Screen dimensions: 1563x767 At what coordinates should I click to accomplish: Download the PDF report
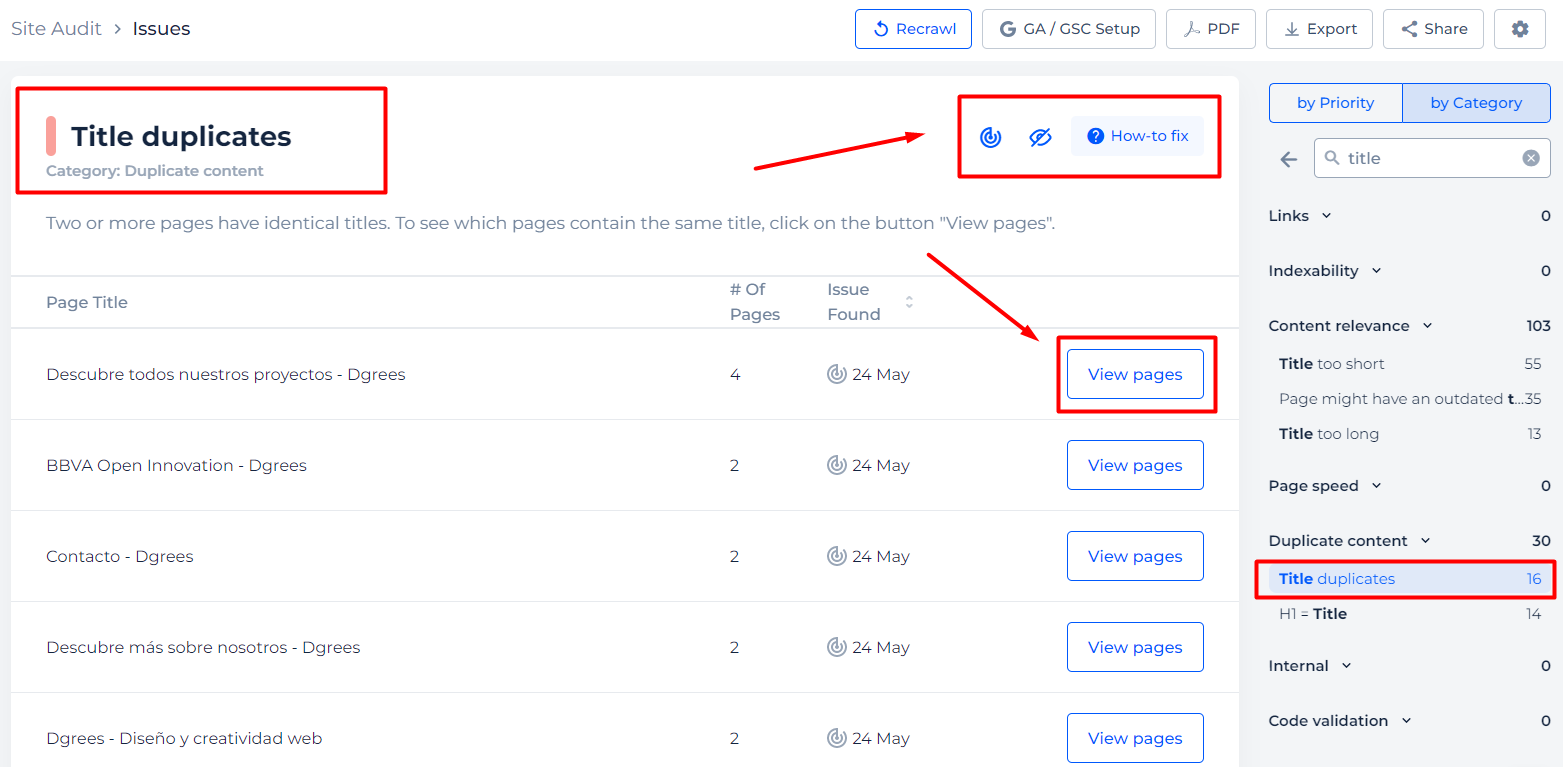coord(1211,29)
